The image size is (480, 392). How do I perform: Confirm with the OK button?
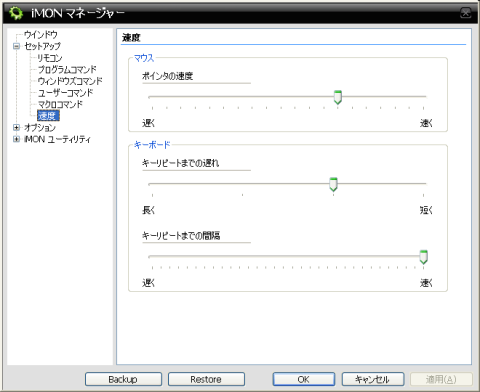tap(304, 379)
